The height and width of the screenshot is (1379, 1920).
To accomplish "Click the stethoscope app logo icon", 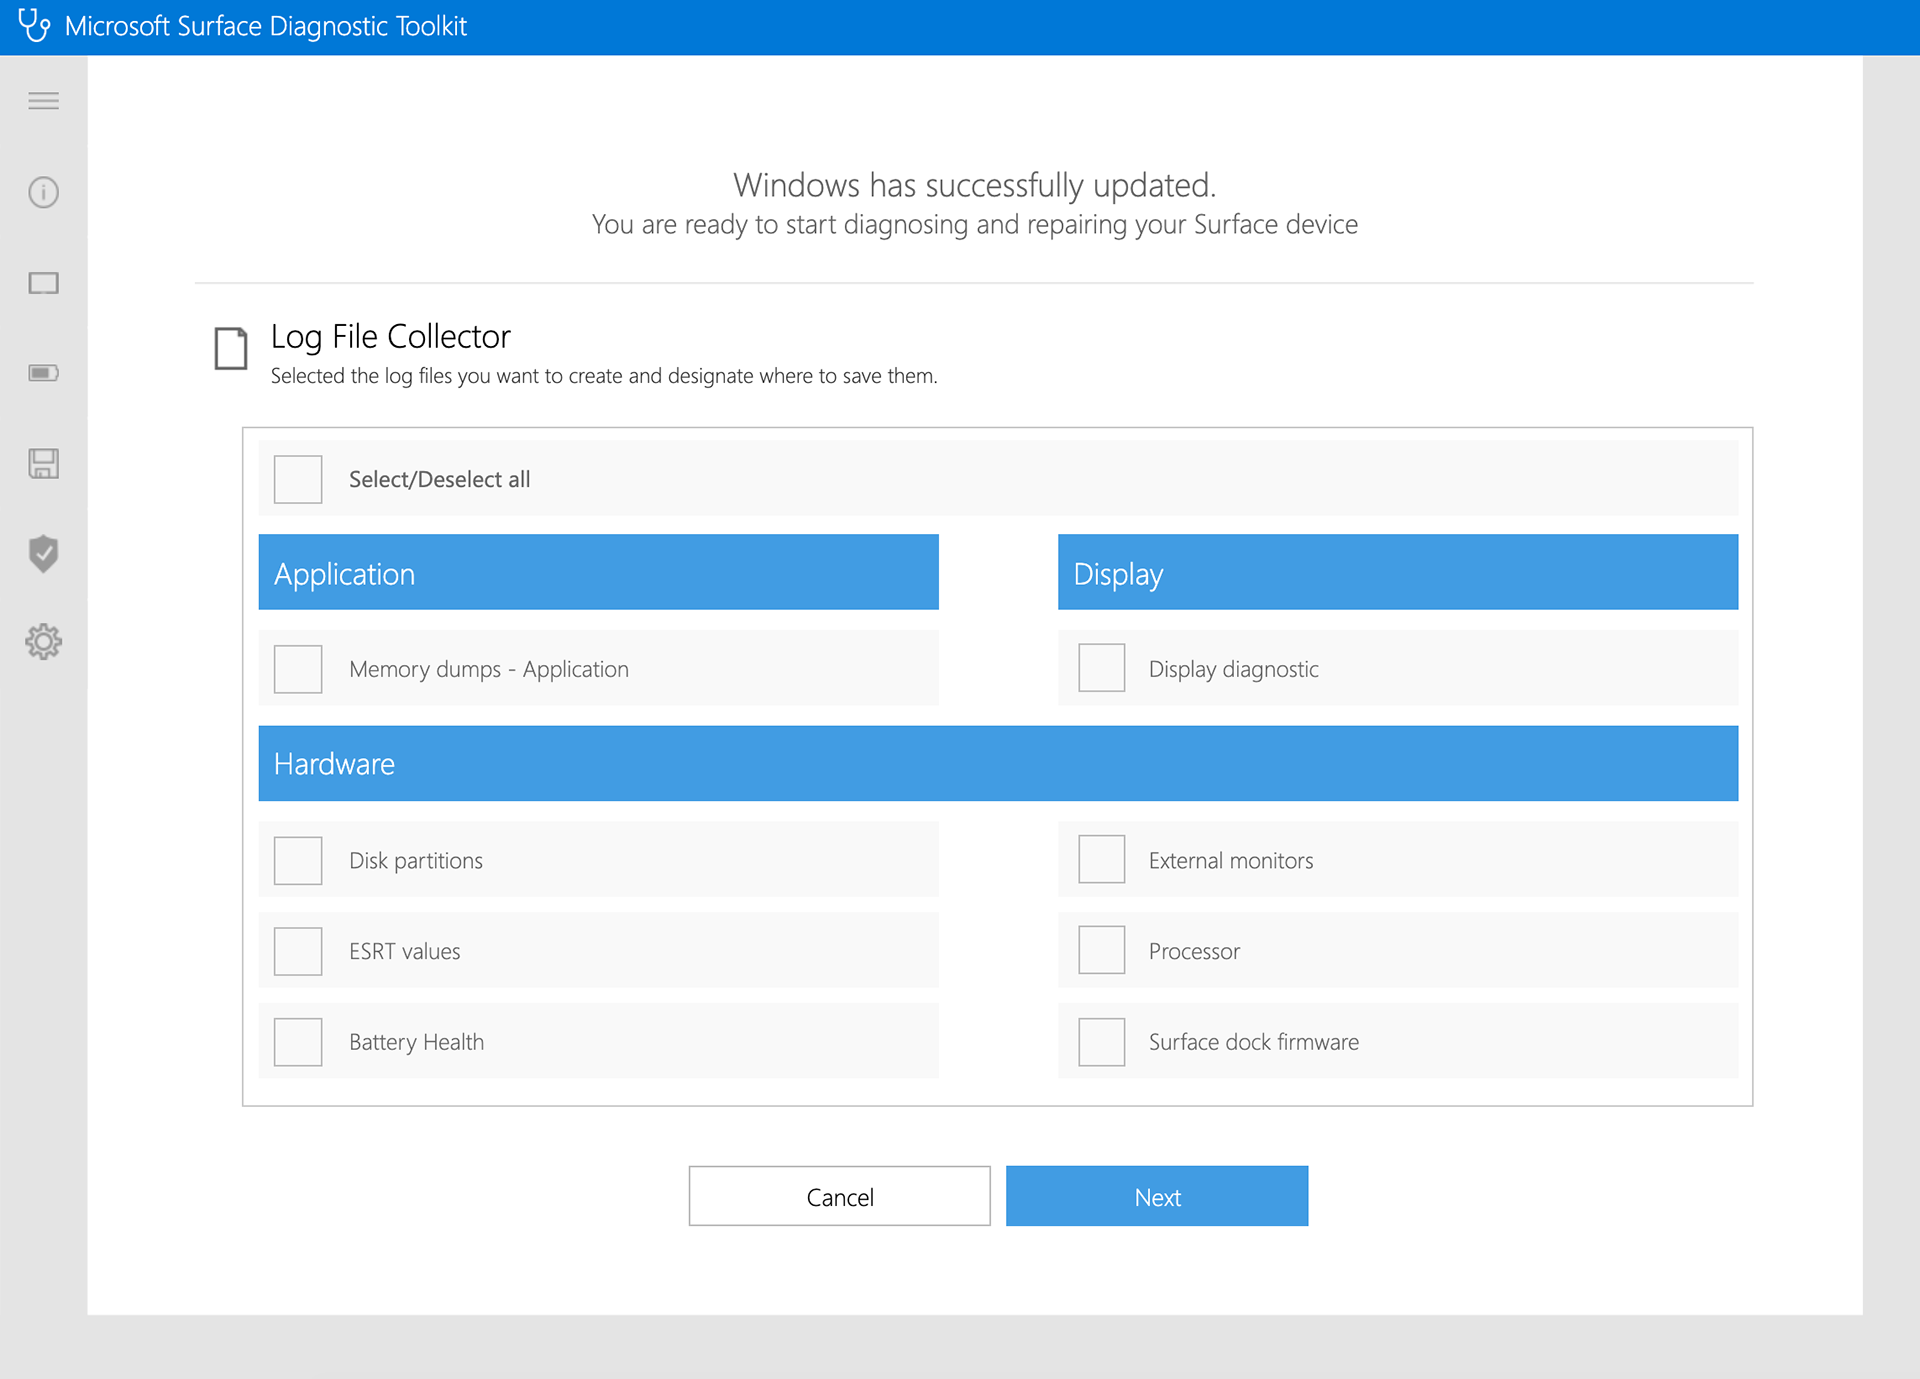I will (34, 25).
